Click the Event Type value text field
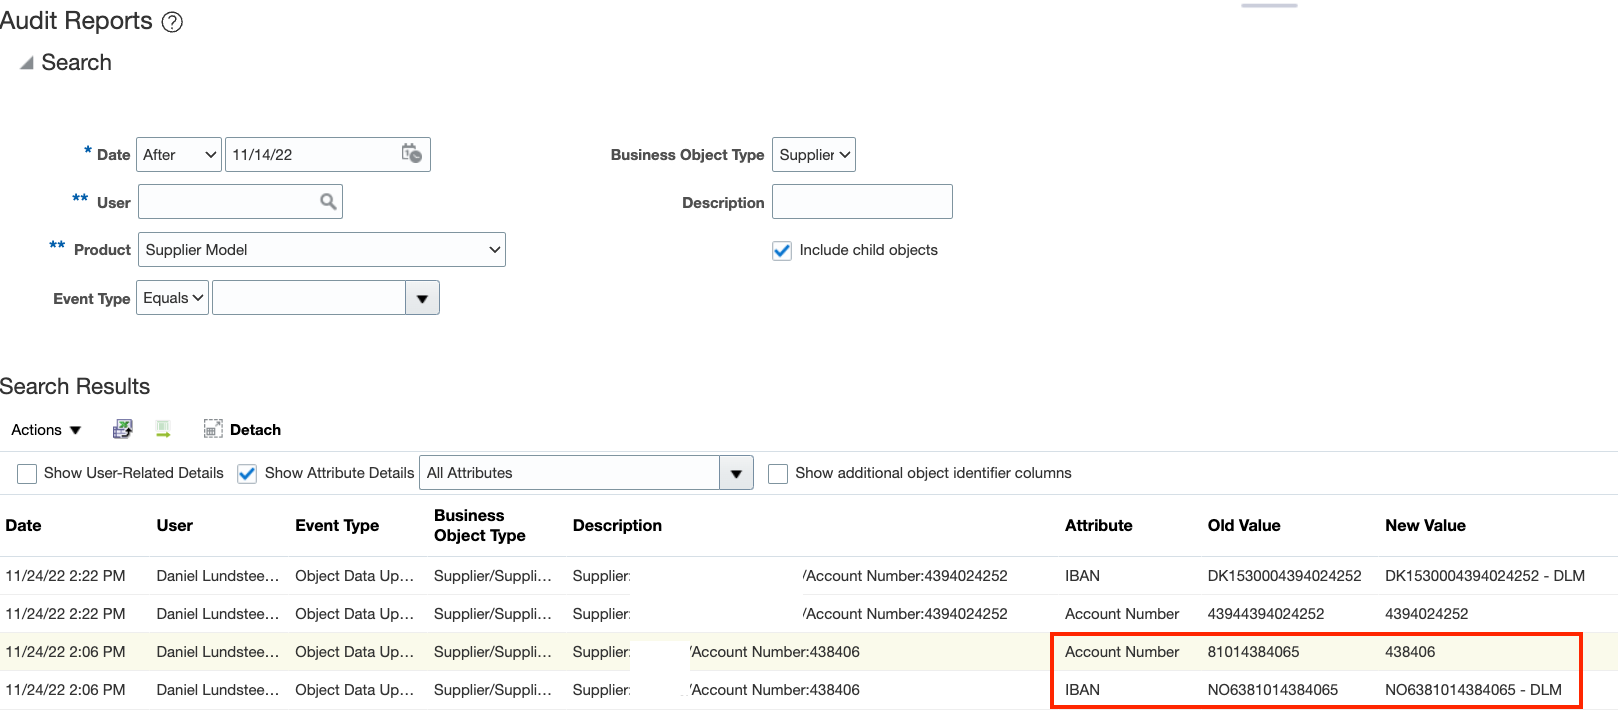 309,298
